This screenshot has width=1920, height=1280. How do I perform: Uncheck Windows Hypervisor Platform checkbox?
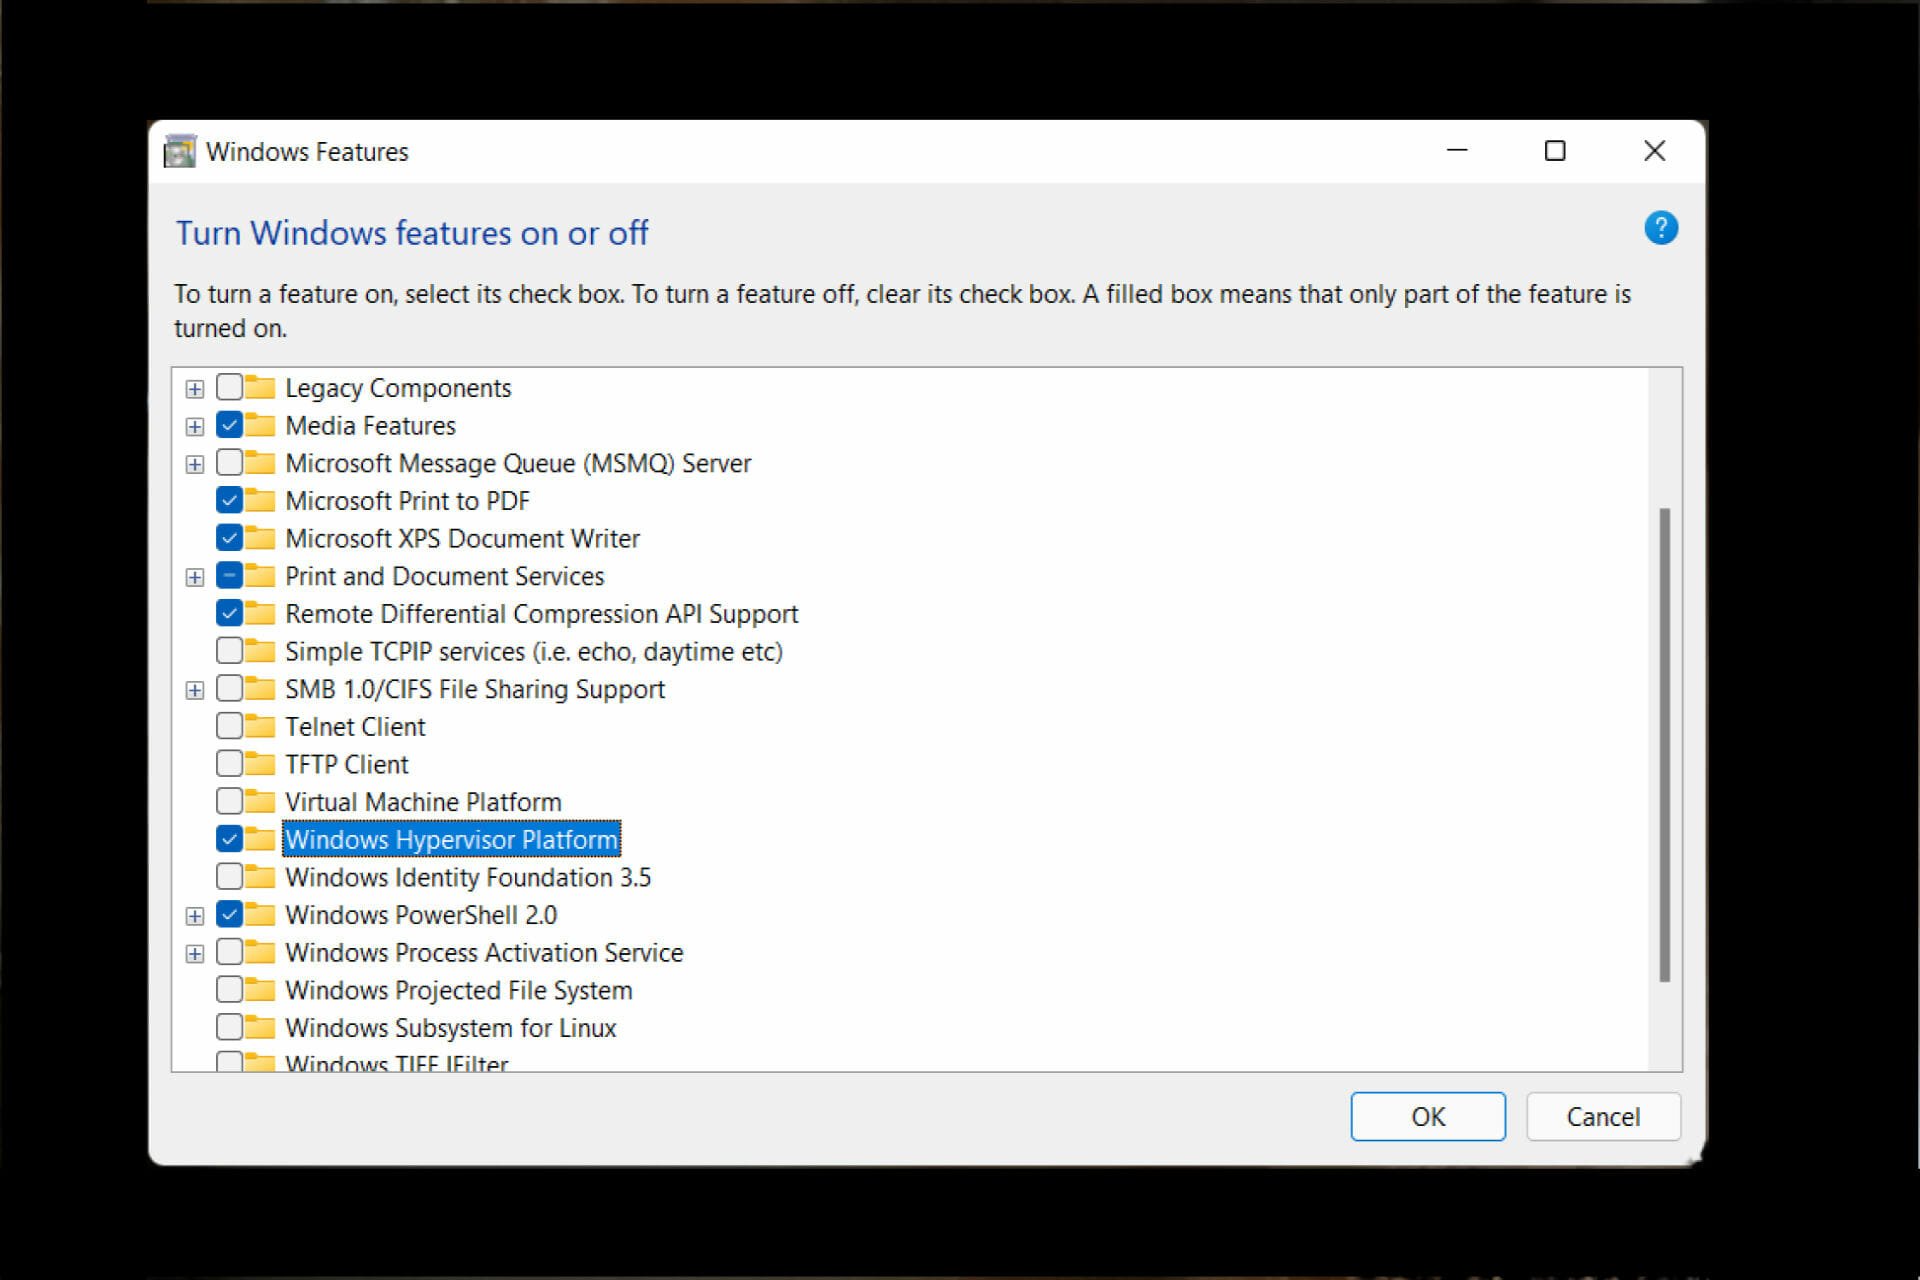pyautogui.click(x=229, y=839)
